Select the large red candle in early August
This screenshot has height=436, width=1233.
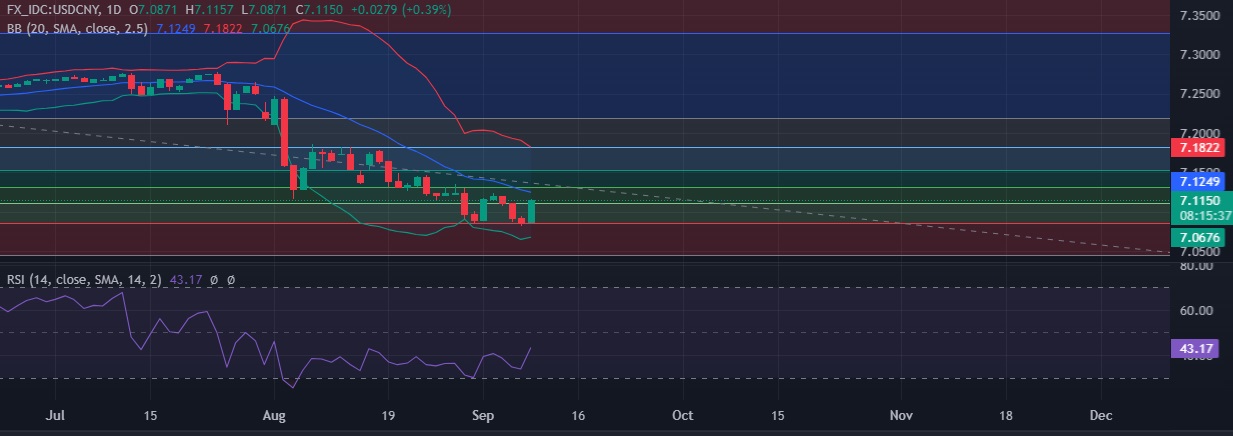[285, 131]
